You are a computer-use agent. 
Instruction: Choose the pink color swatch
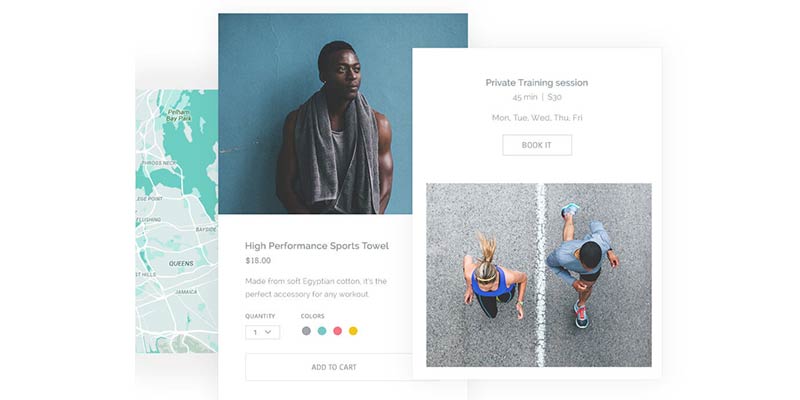(x=337, y=331)
